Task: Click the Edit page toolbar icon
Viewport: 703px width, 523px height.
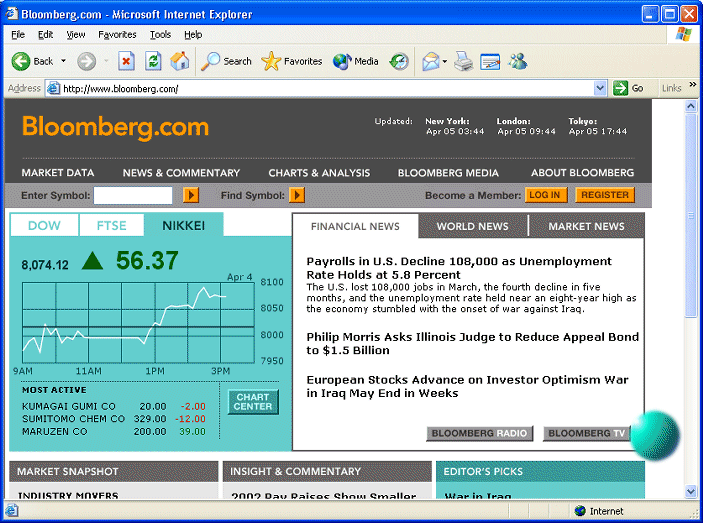Action: pyautogui.click(x=490, y=61)
